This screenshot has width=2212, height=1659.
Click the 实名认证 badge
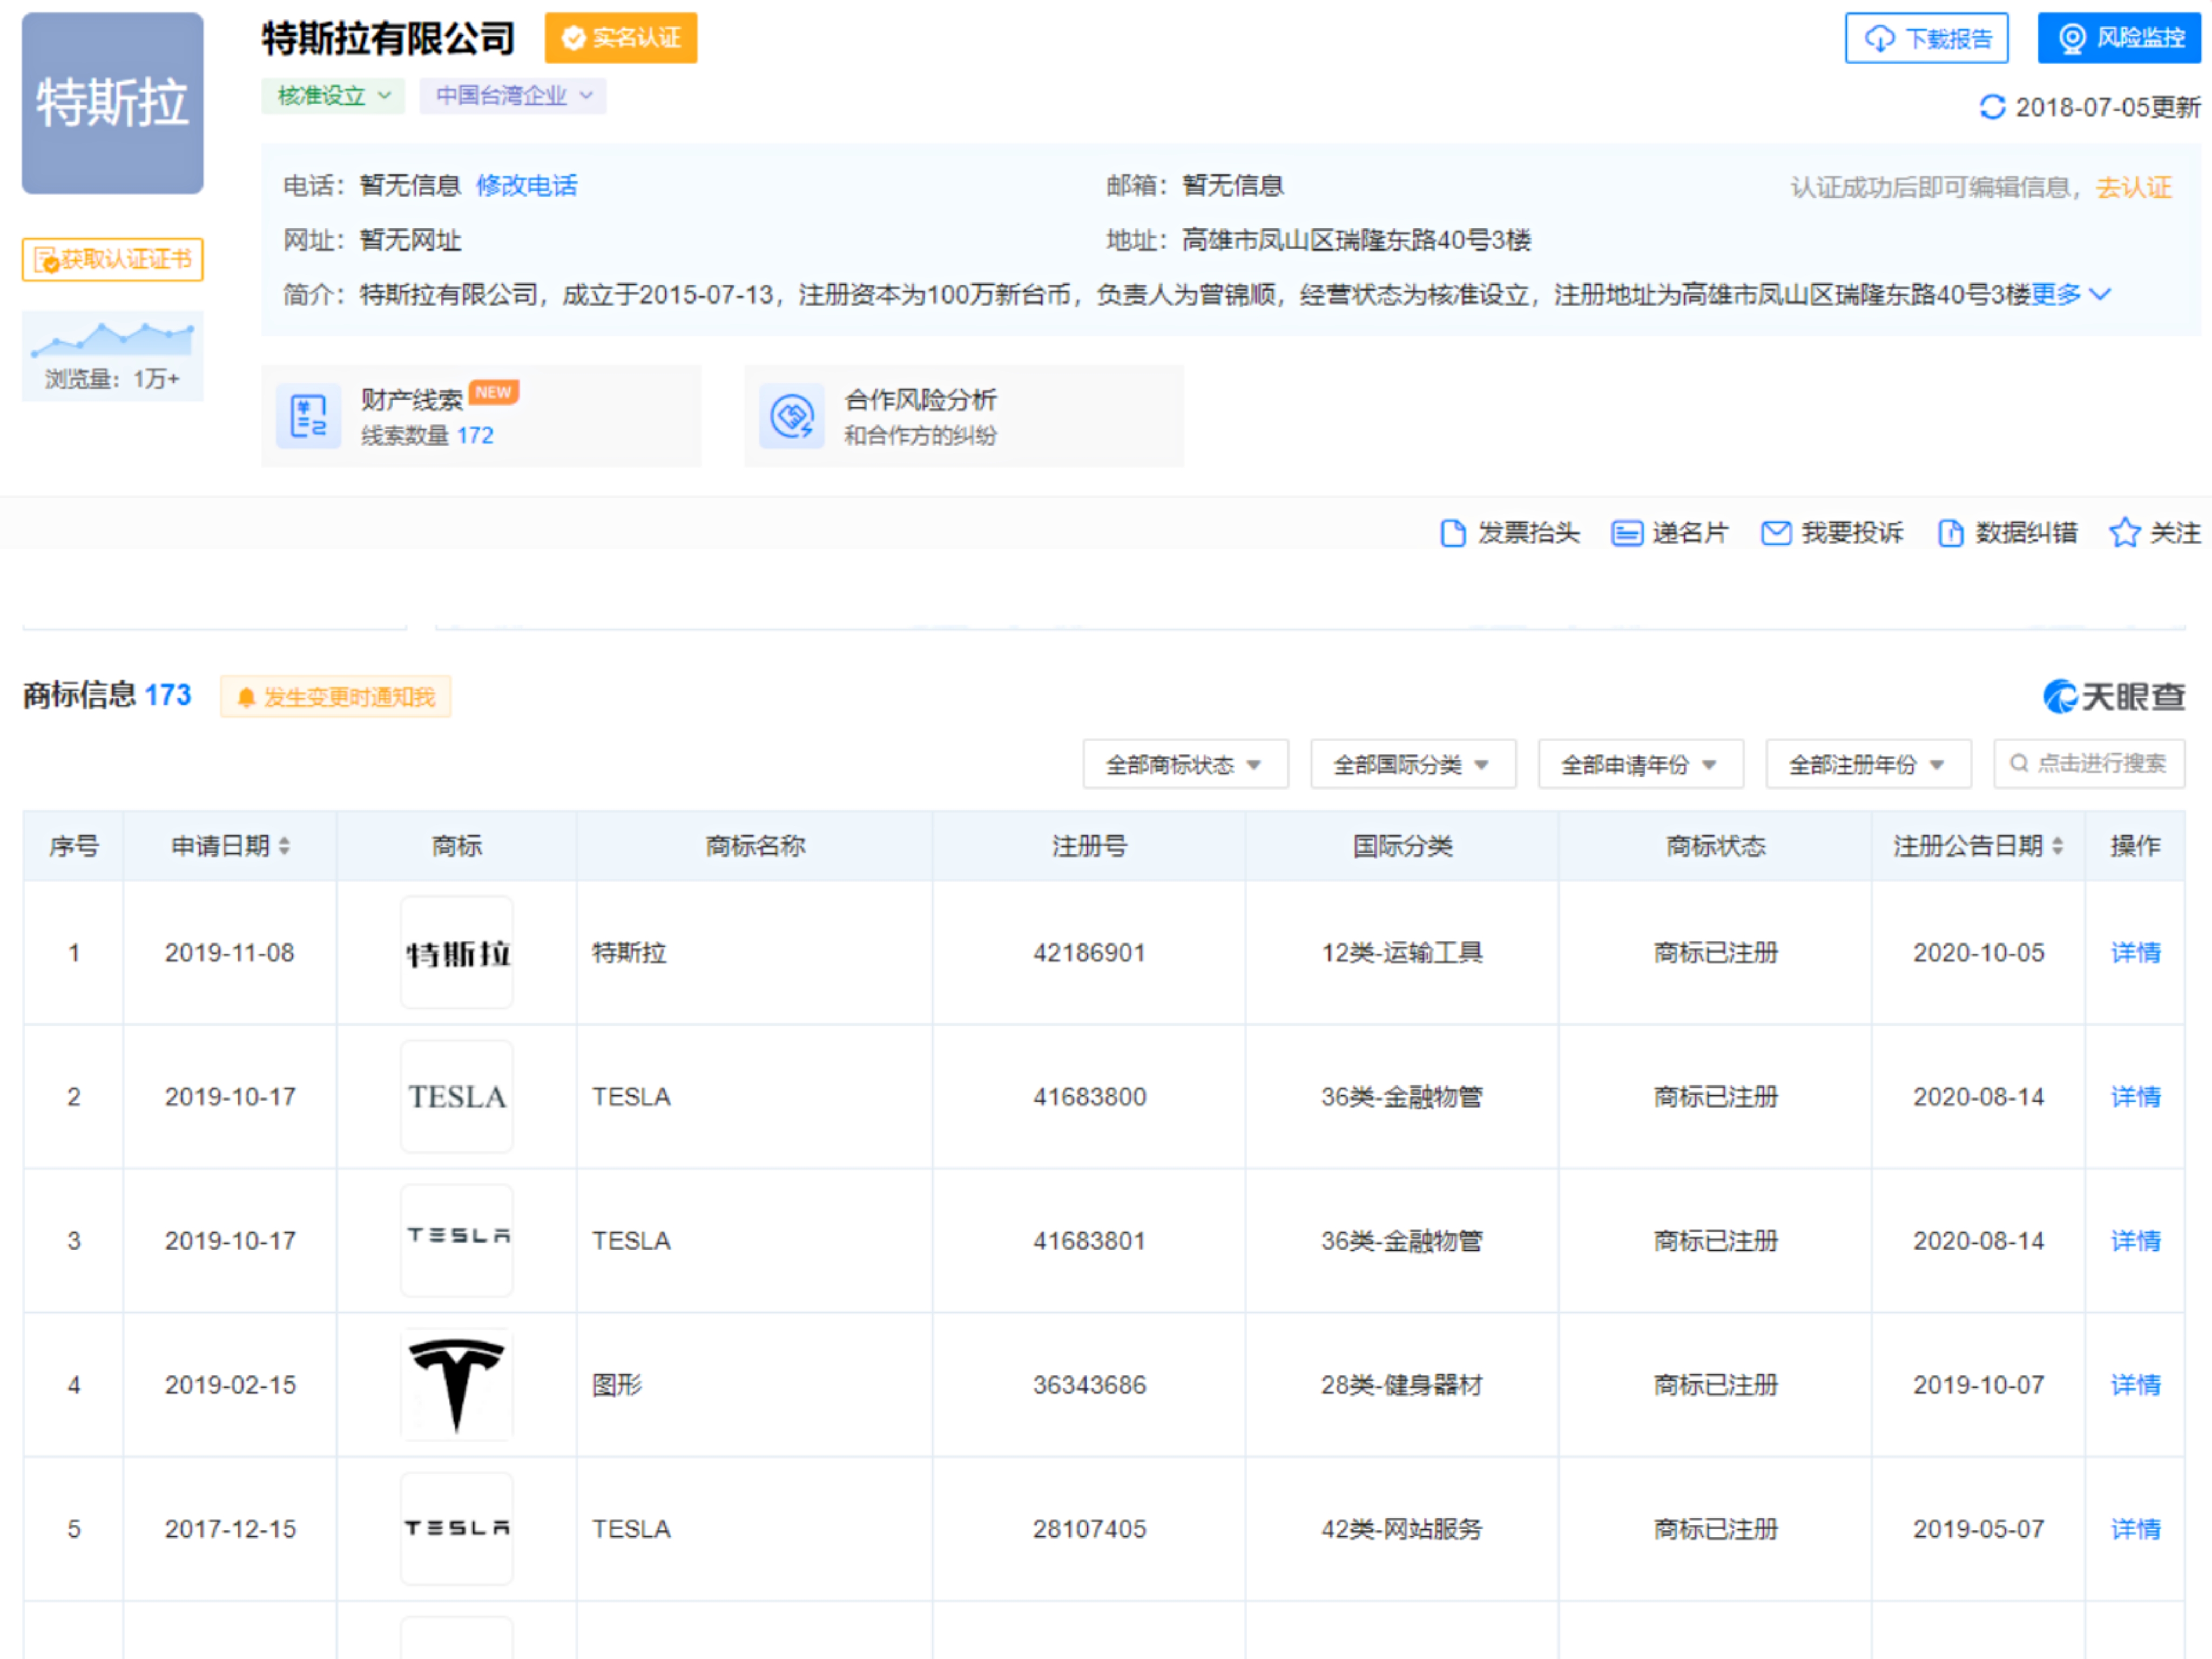click(620, 38)
